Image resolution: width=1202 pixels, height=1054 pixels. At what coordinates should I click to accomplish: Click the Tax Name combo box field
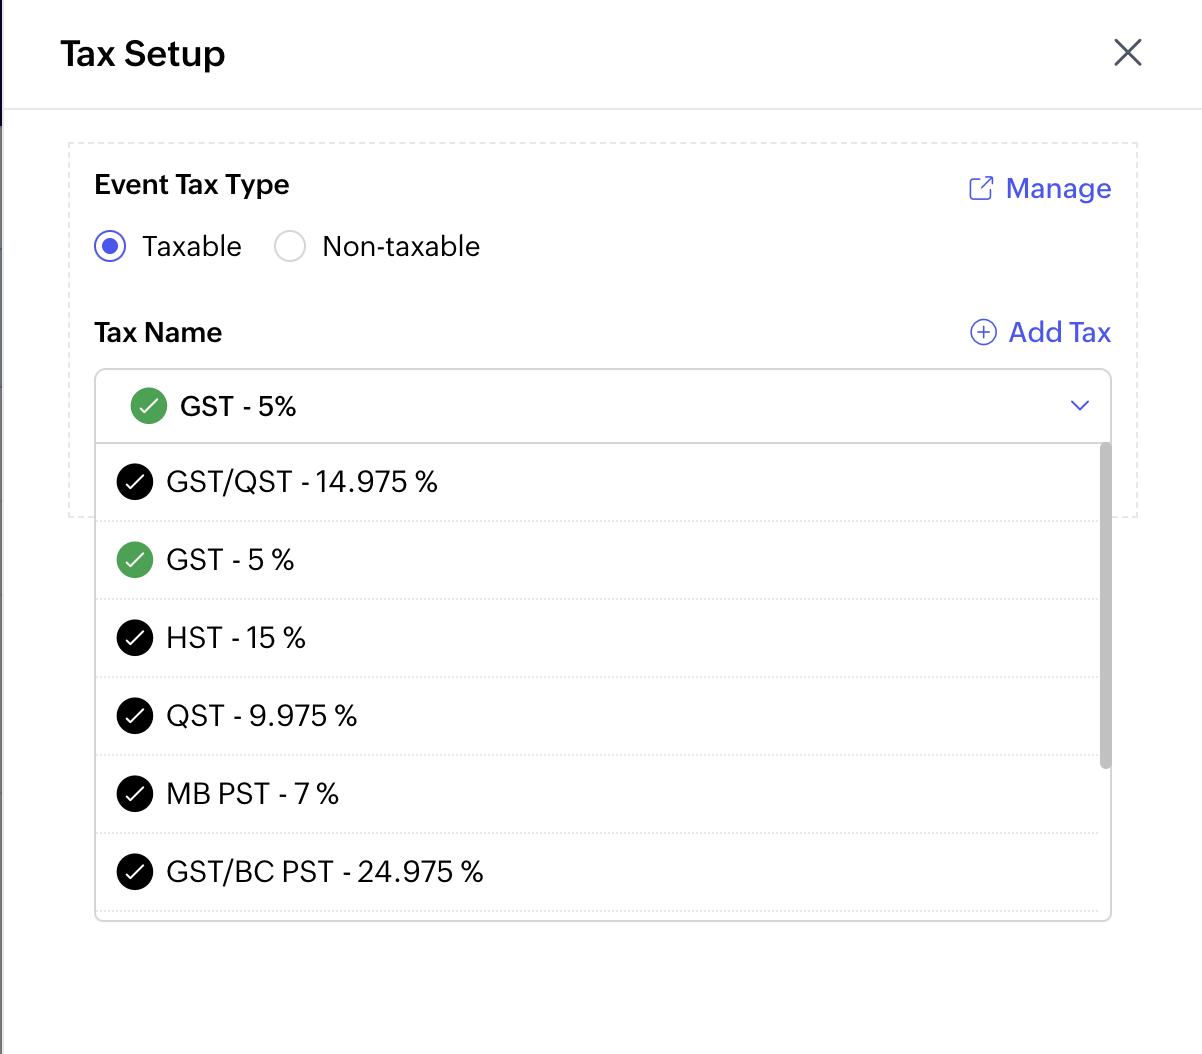[600, 406]
